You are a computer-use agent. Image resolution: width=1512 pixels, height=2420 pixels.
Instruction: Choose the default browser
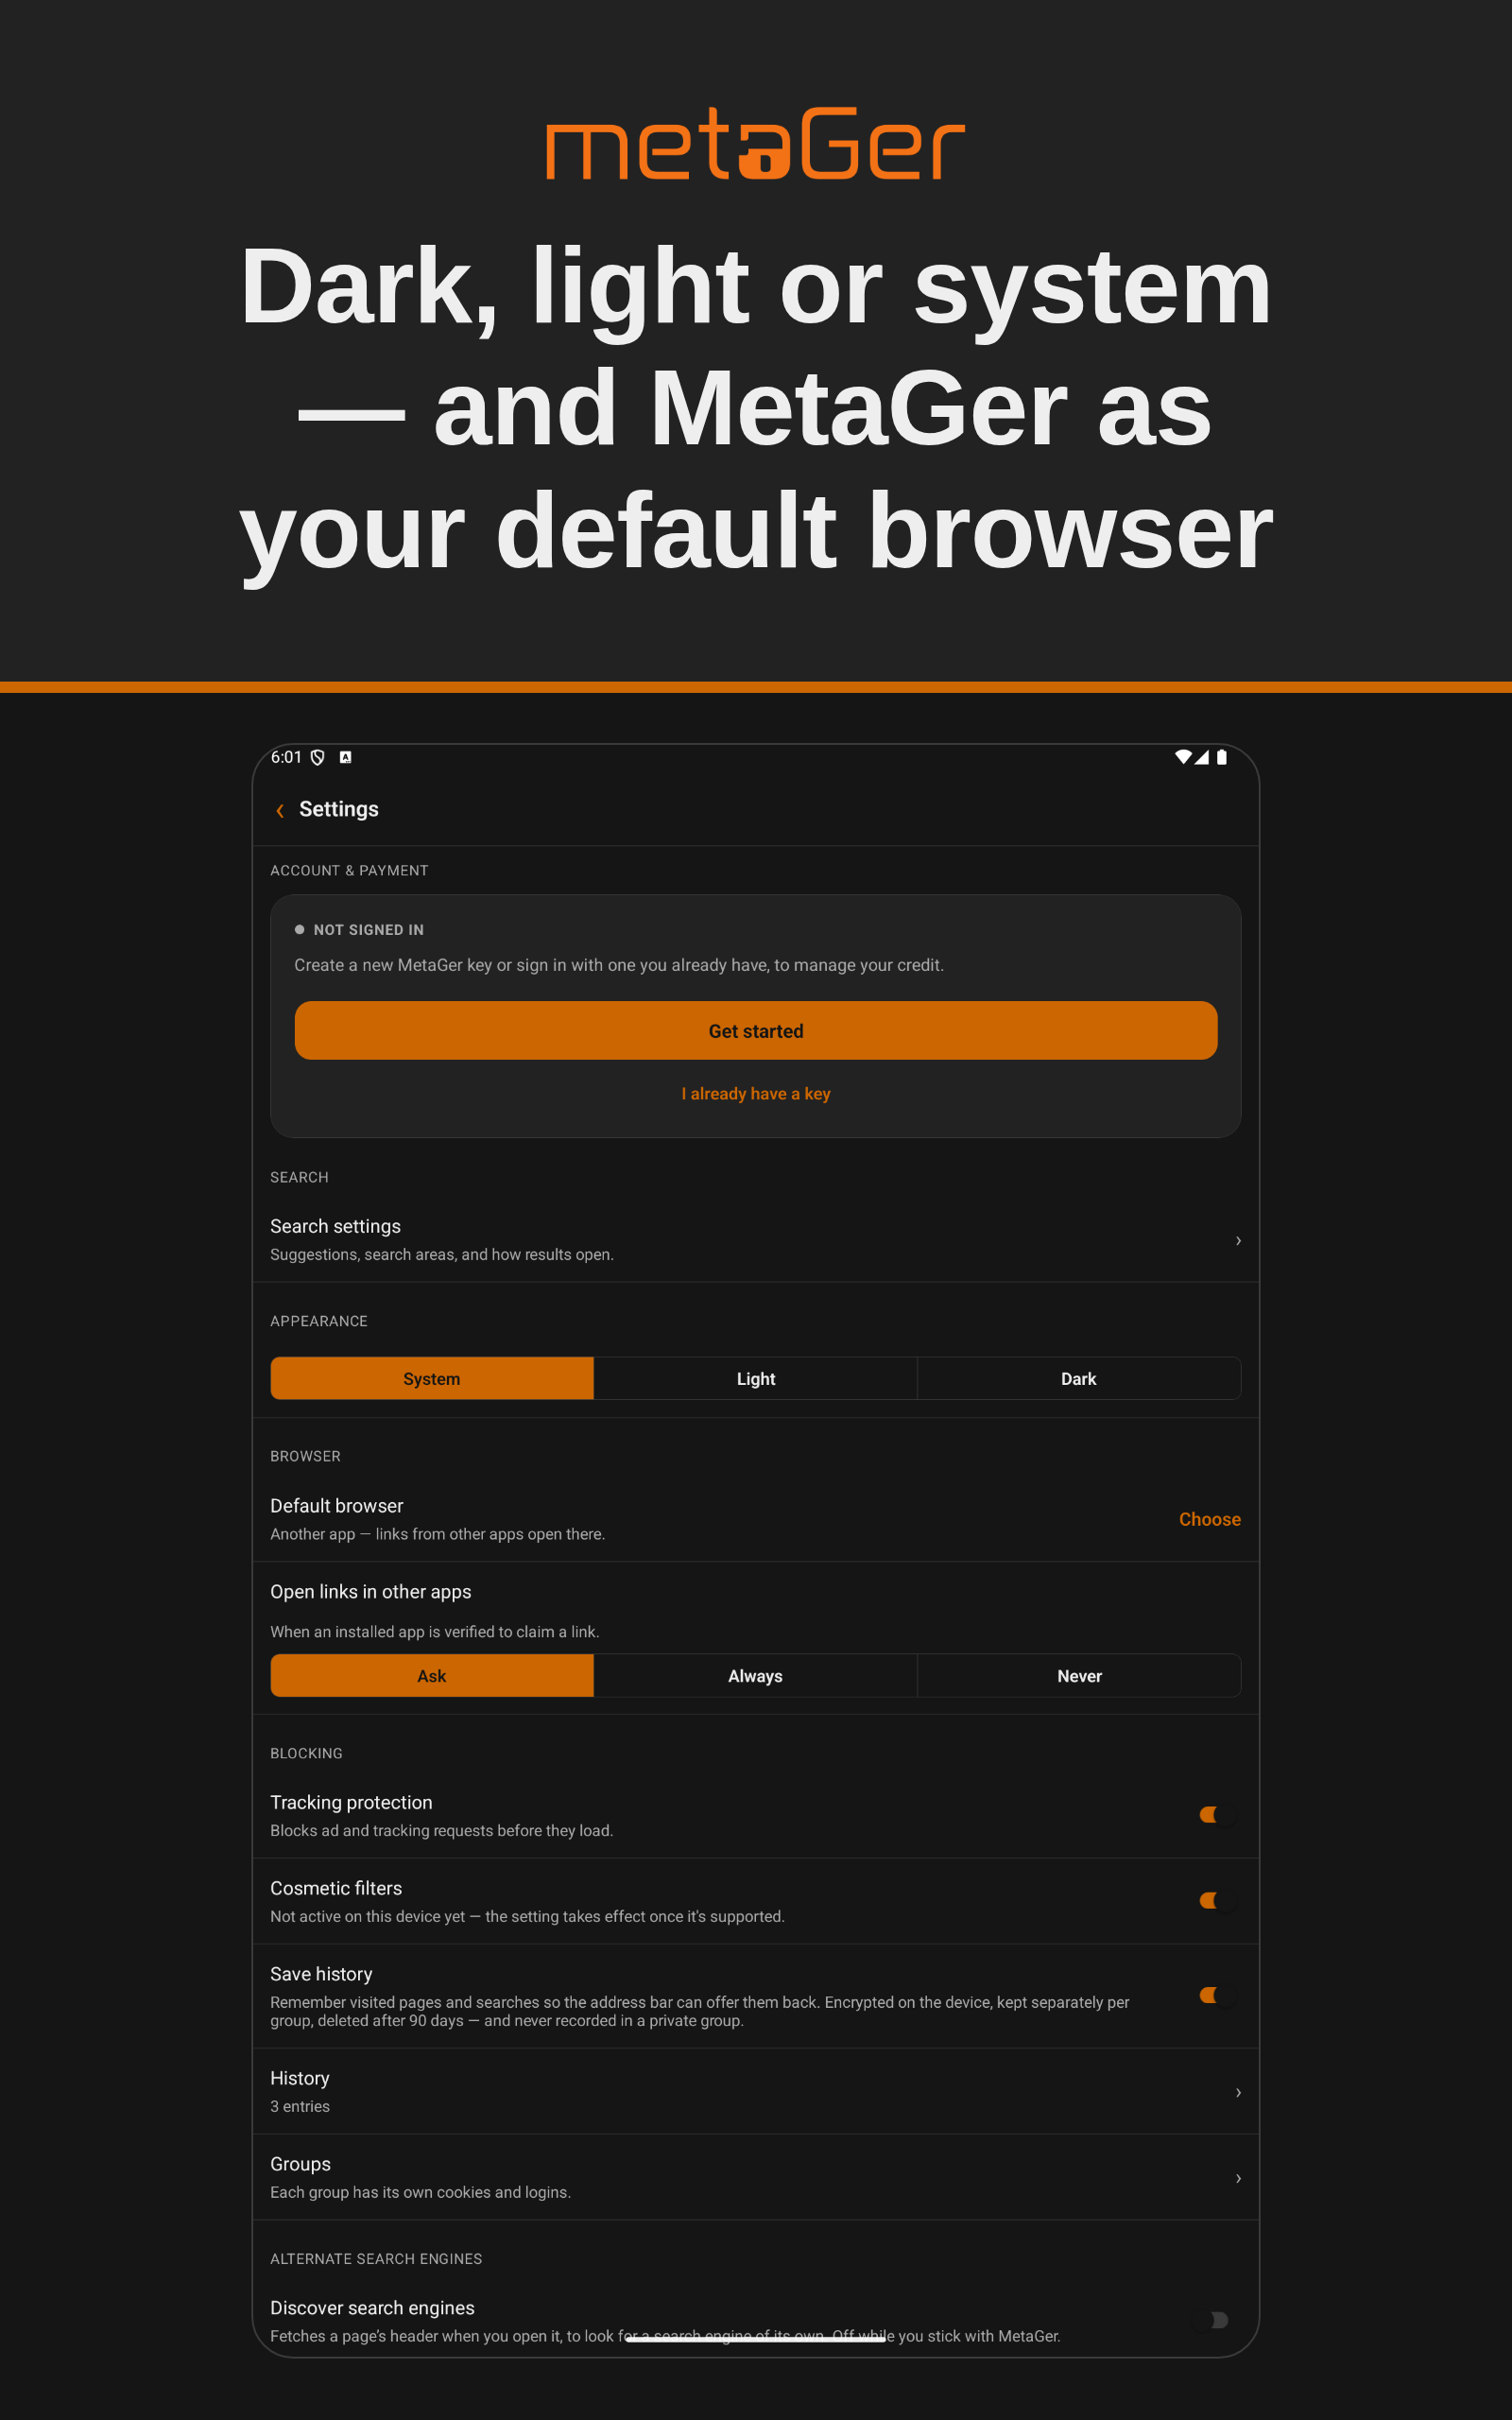tap(1209, 1519)
